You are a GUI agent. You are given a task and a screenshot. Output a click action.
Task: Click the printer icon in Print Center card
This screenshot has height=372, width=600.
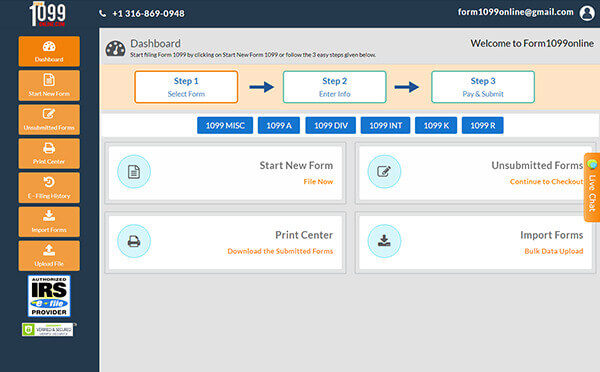(134, 241)
